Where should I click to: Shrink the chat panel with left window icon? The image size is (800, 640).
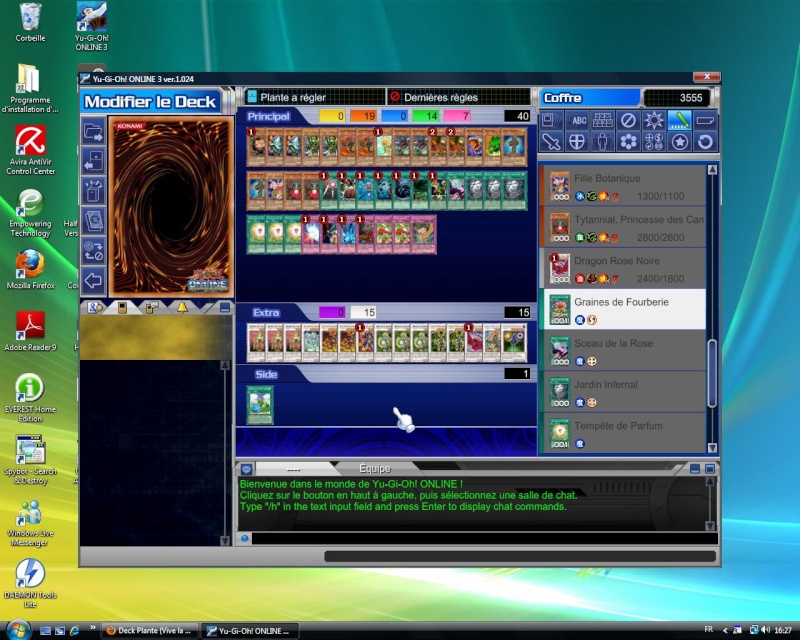(694, 469)
